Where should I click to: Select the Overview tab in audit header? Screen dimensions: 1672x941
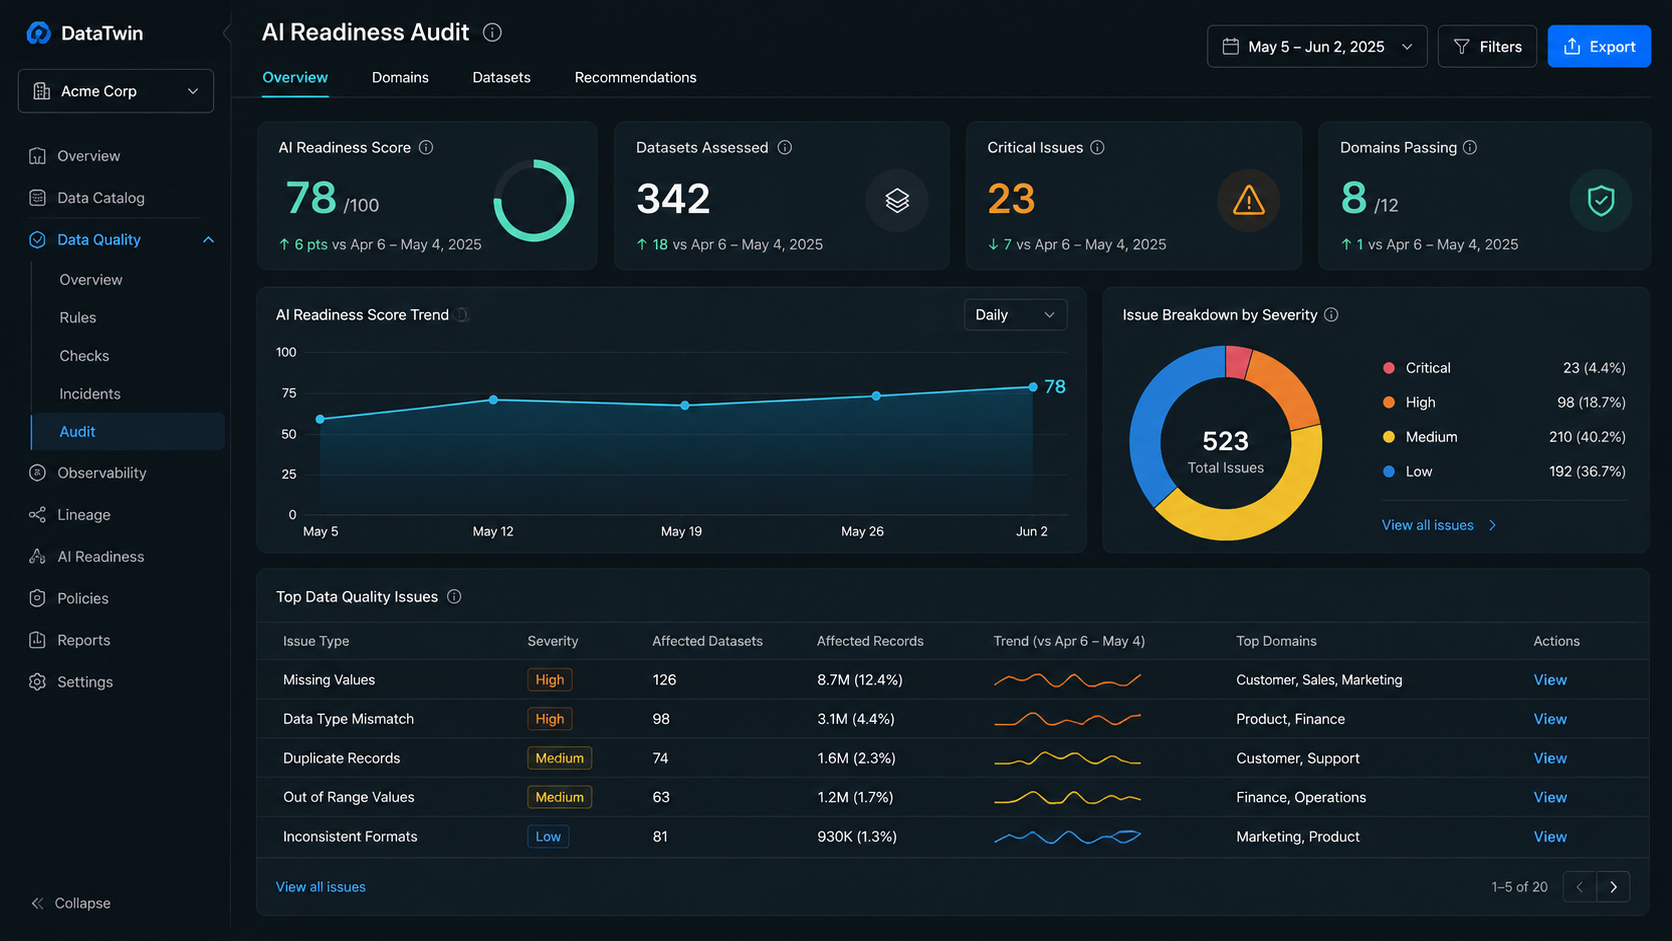tap(295, 78)
